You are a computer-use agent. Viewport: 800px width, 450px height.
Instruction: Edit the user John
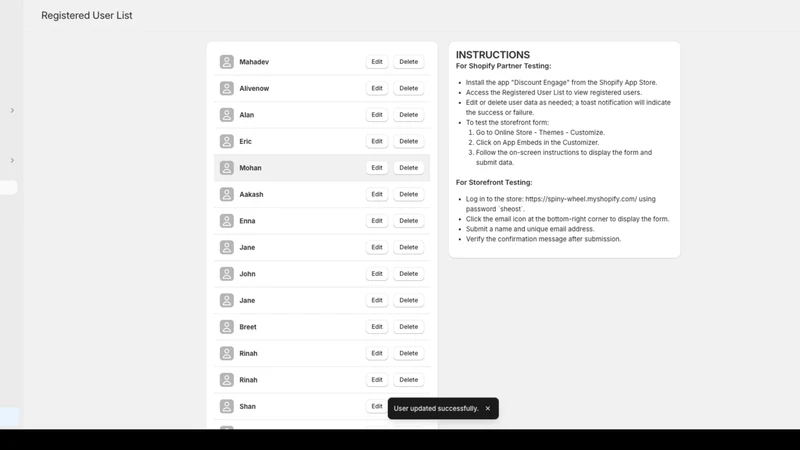(x=377, y=274)
